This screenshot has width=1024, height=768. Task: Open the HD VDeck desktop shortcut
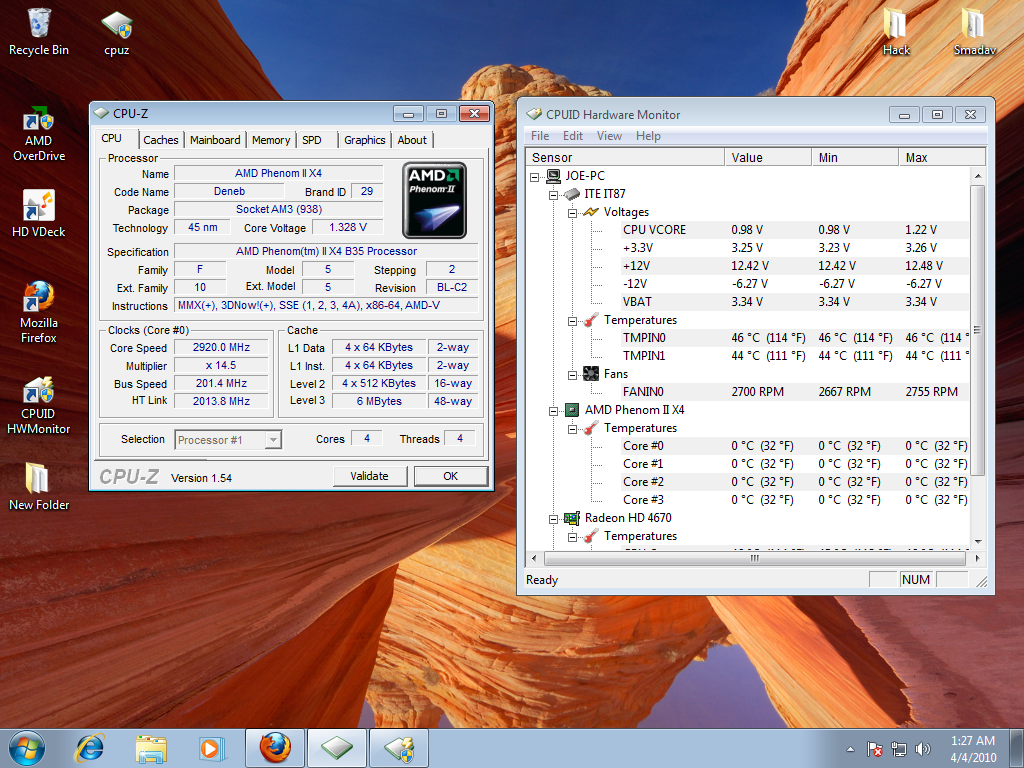point(38,213)
